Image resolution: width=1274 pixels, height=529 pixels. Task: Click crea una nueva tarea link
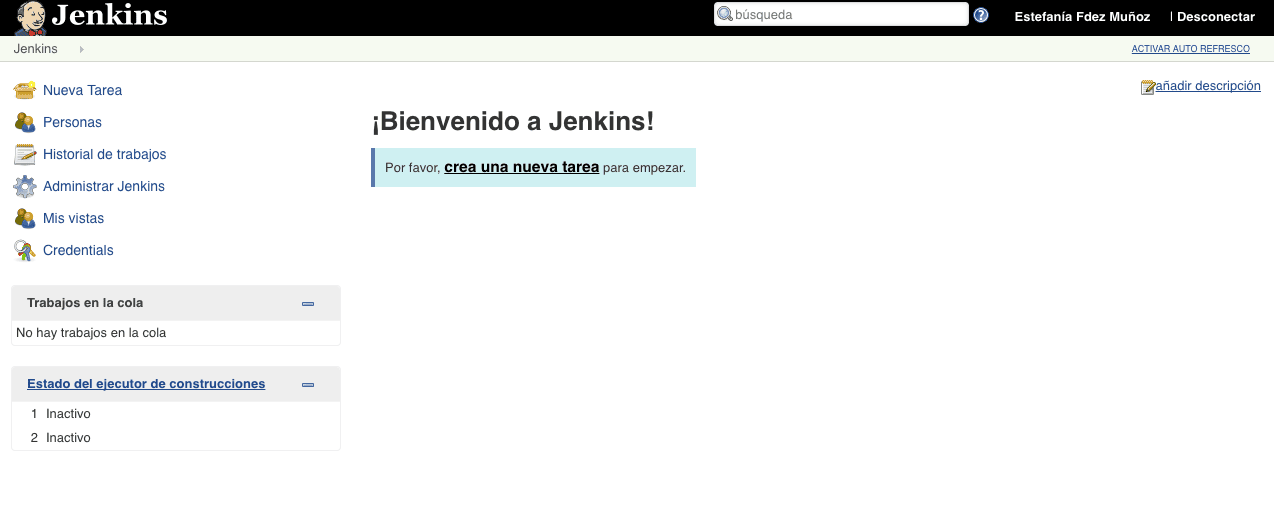521,167
